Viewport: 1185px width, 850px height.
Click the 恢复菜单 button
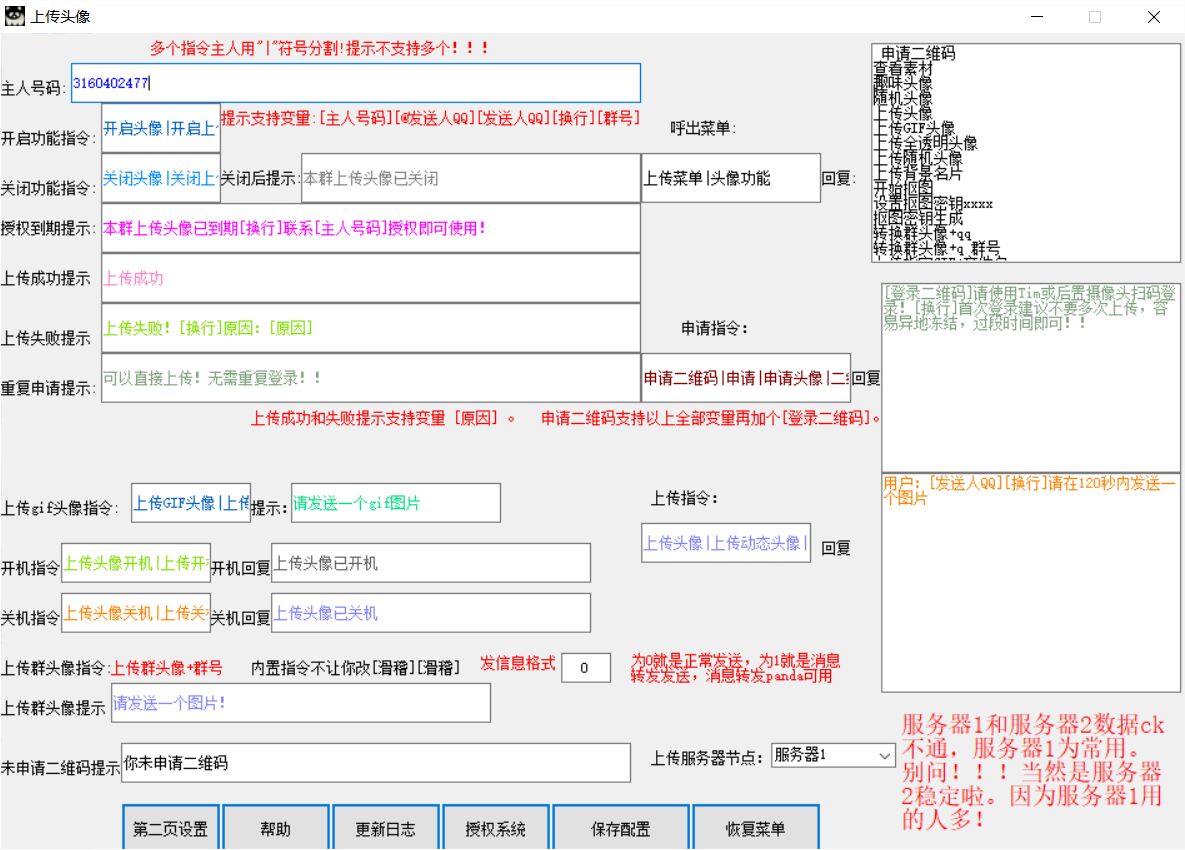click(756, 828)
